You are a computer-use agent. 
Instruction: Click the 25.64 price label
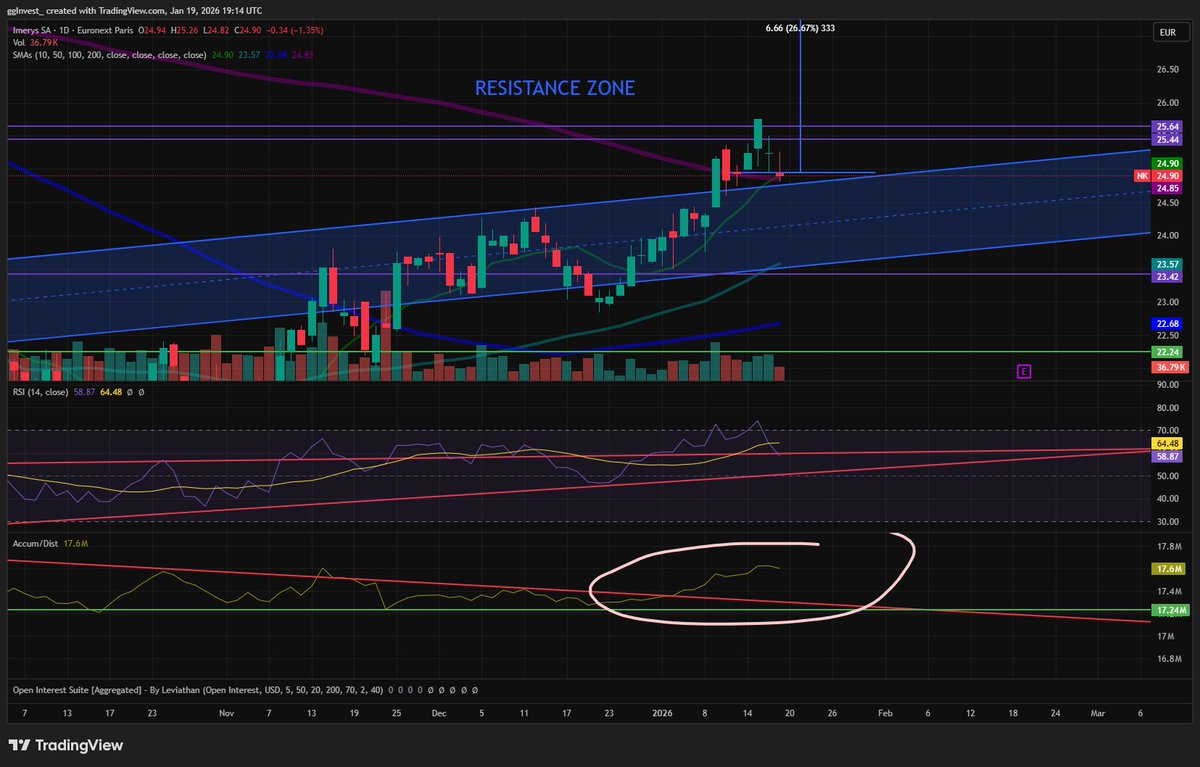click(1167, 127)
